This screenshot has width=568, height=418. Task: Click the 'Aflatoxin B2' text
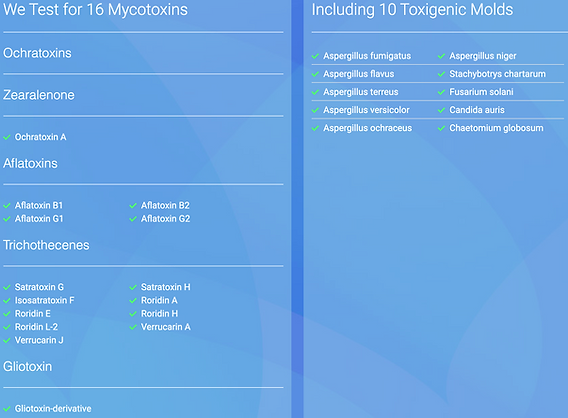(x=165, y=205)
